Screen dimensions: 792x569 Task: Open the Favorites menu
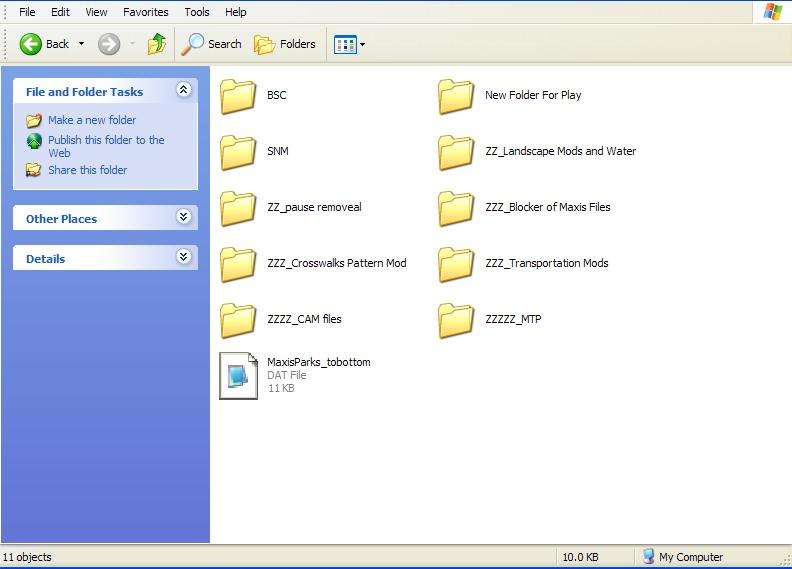tap(145, 12)
